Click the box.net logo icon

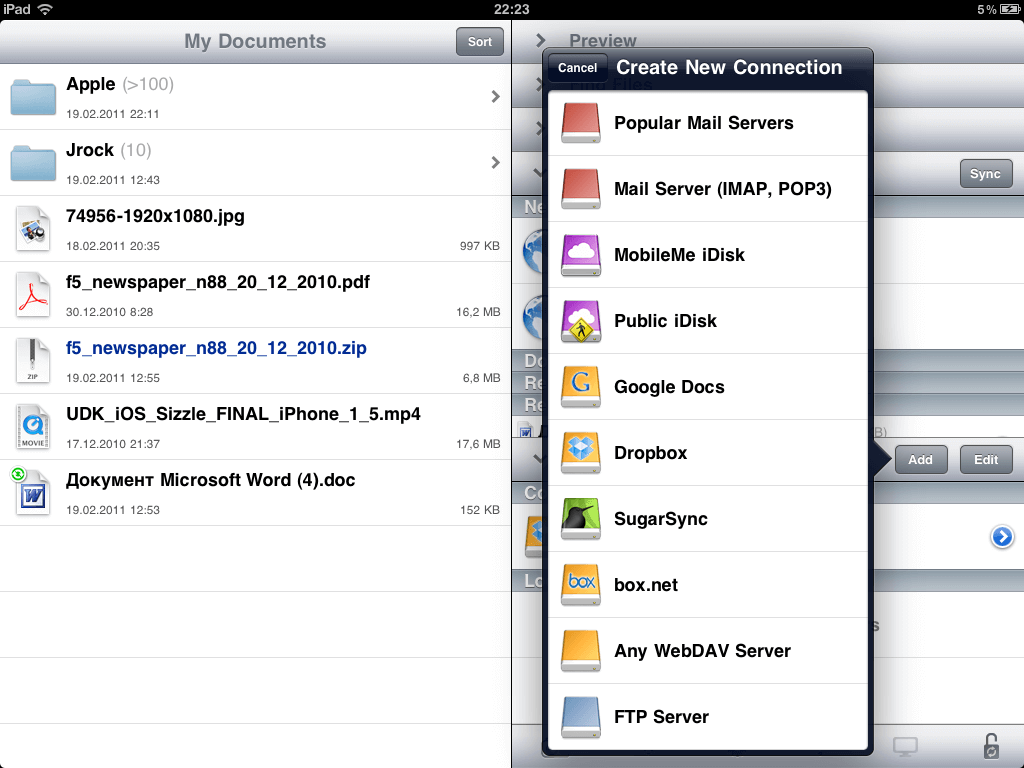tap(581, 584)
